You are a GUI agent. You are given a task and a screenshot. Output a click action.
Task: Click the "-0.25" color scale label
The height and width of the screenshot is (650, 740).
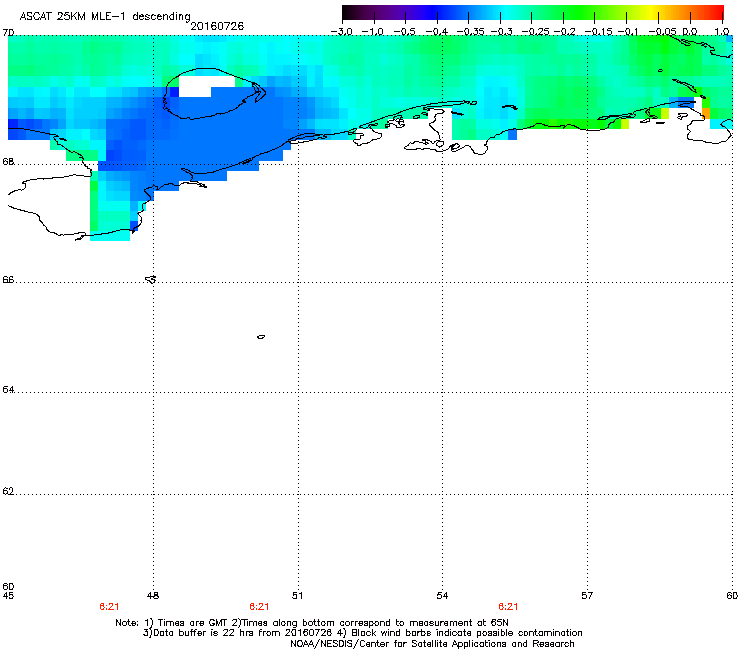pyautogui.click(x=535, y=32)
